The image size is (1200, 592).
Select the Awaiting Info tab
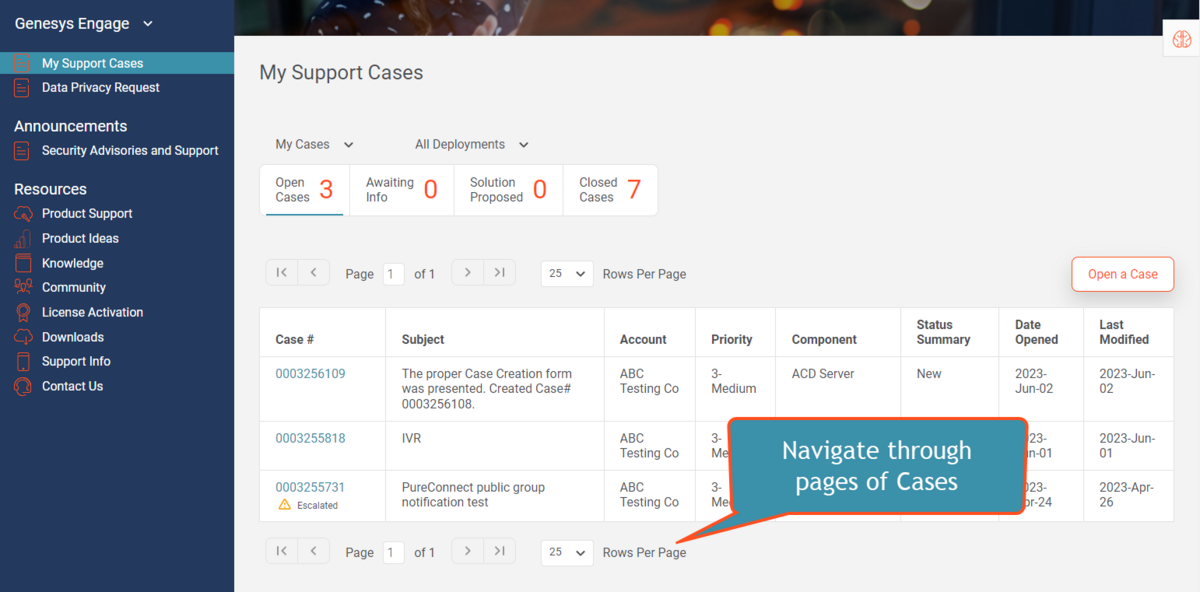click(401, 190)
